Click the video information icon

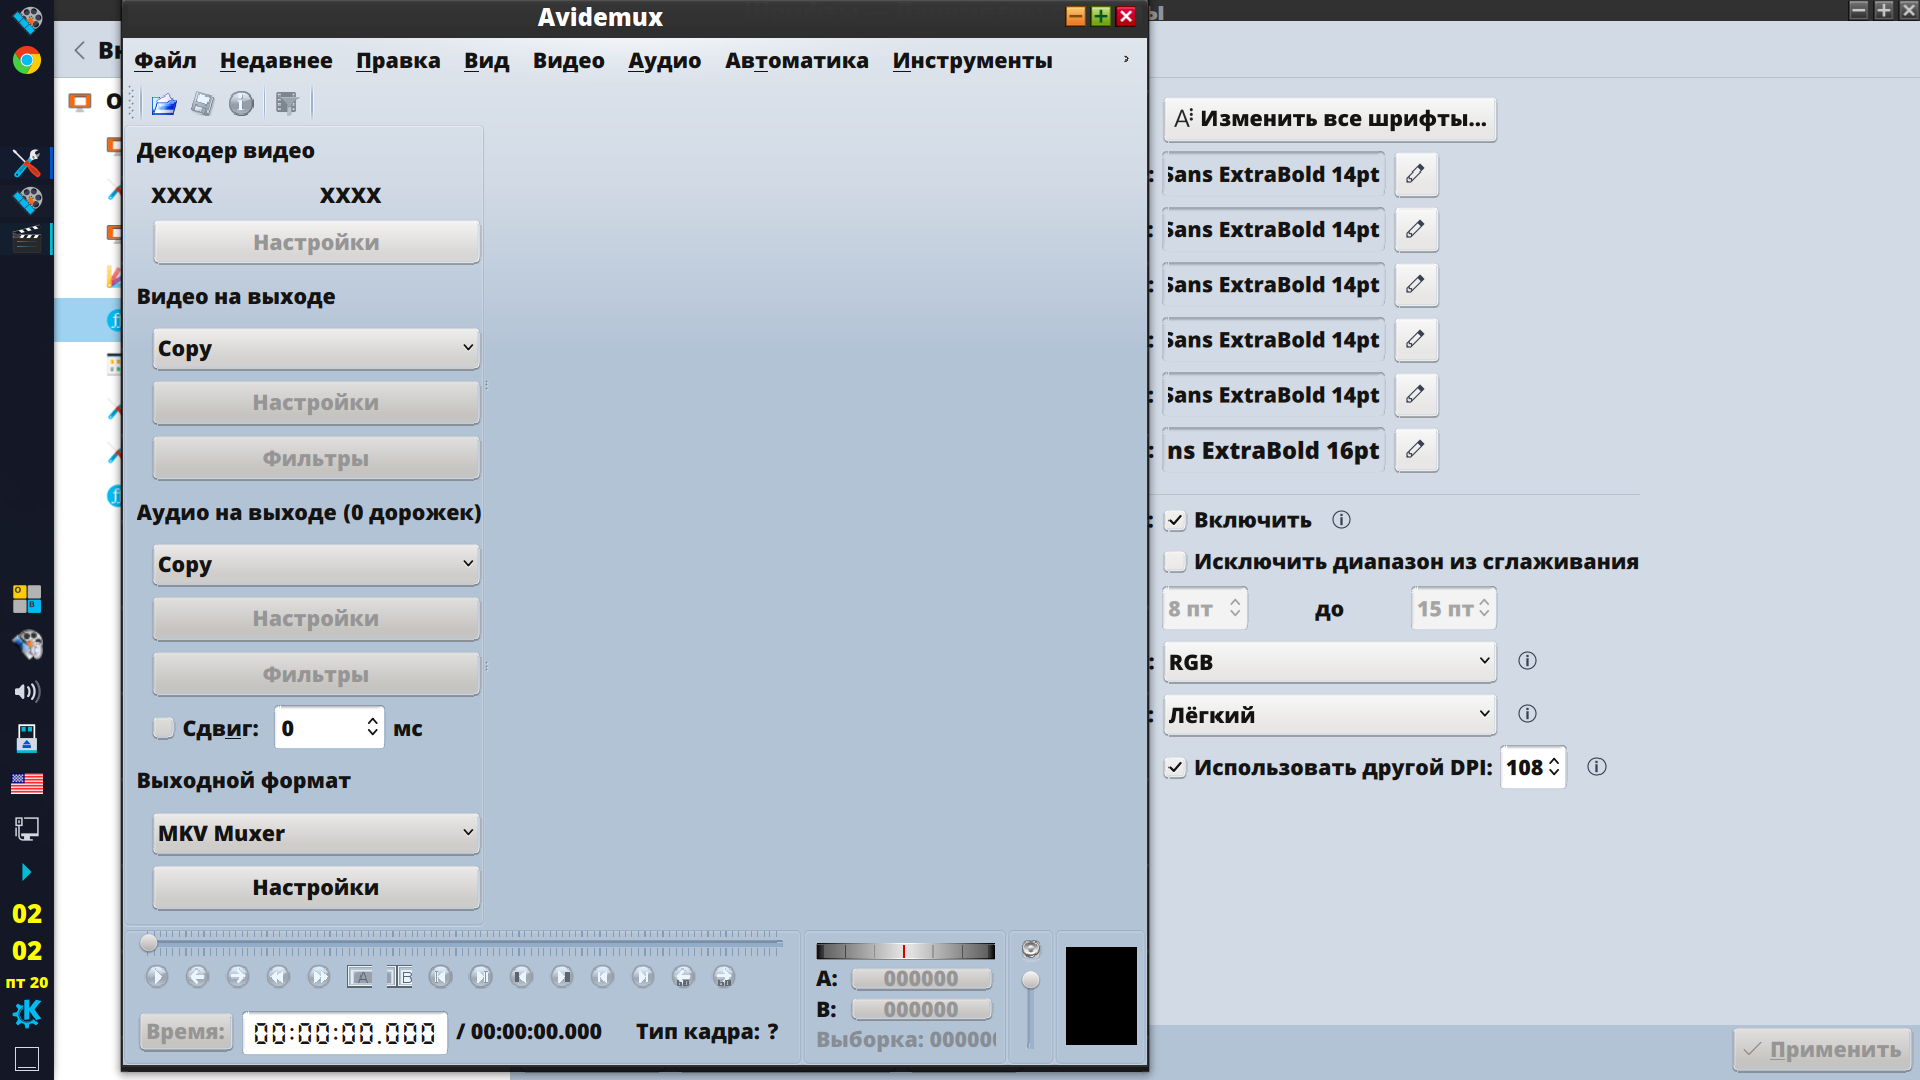[241, 104]
